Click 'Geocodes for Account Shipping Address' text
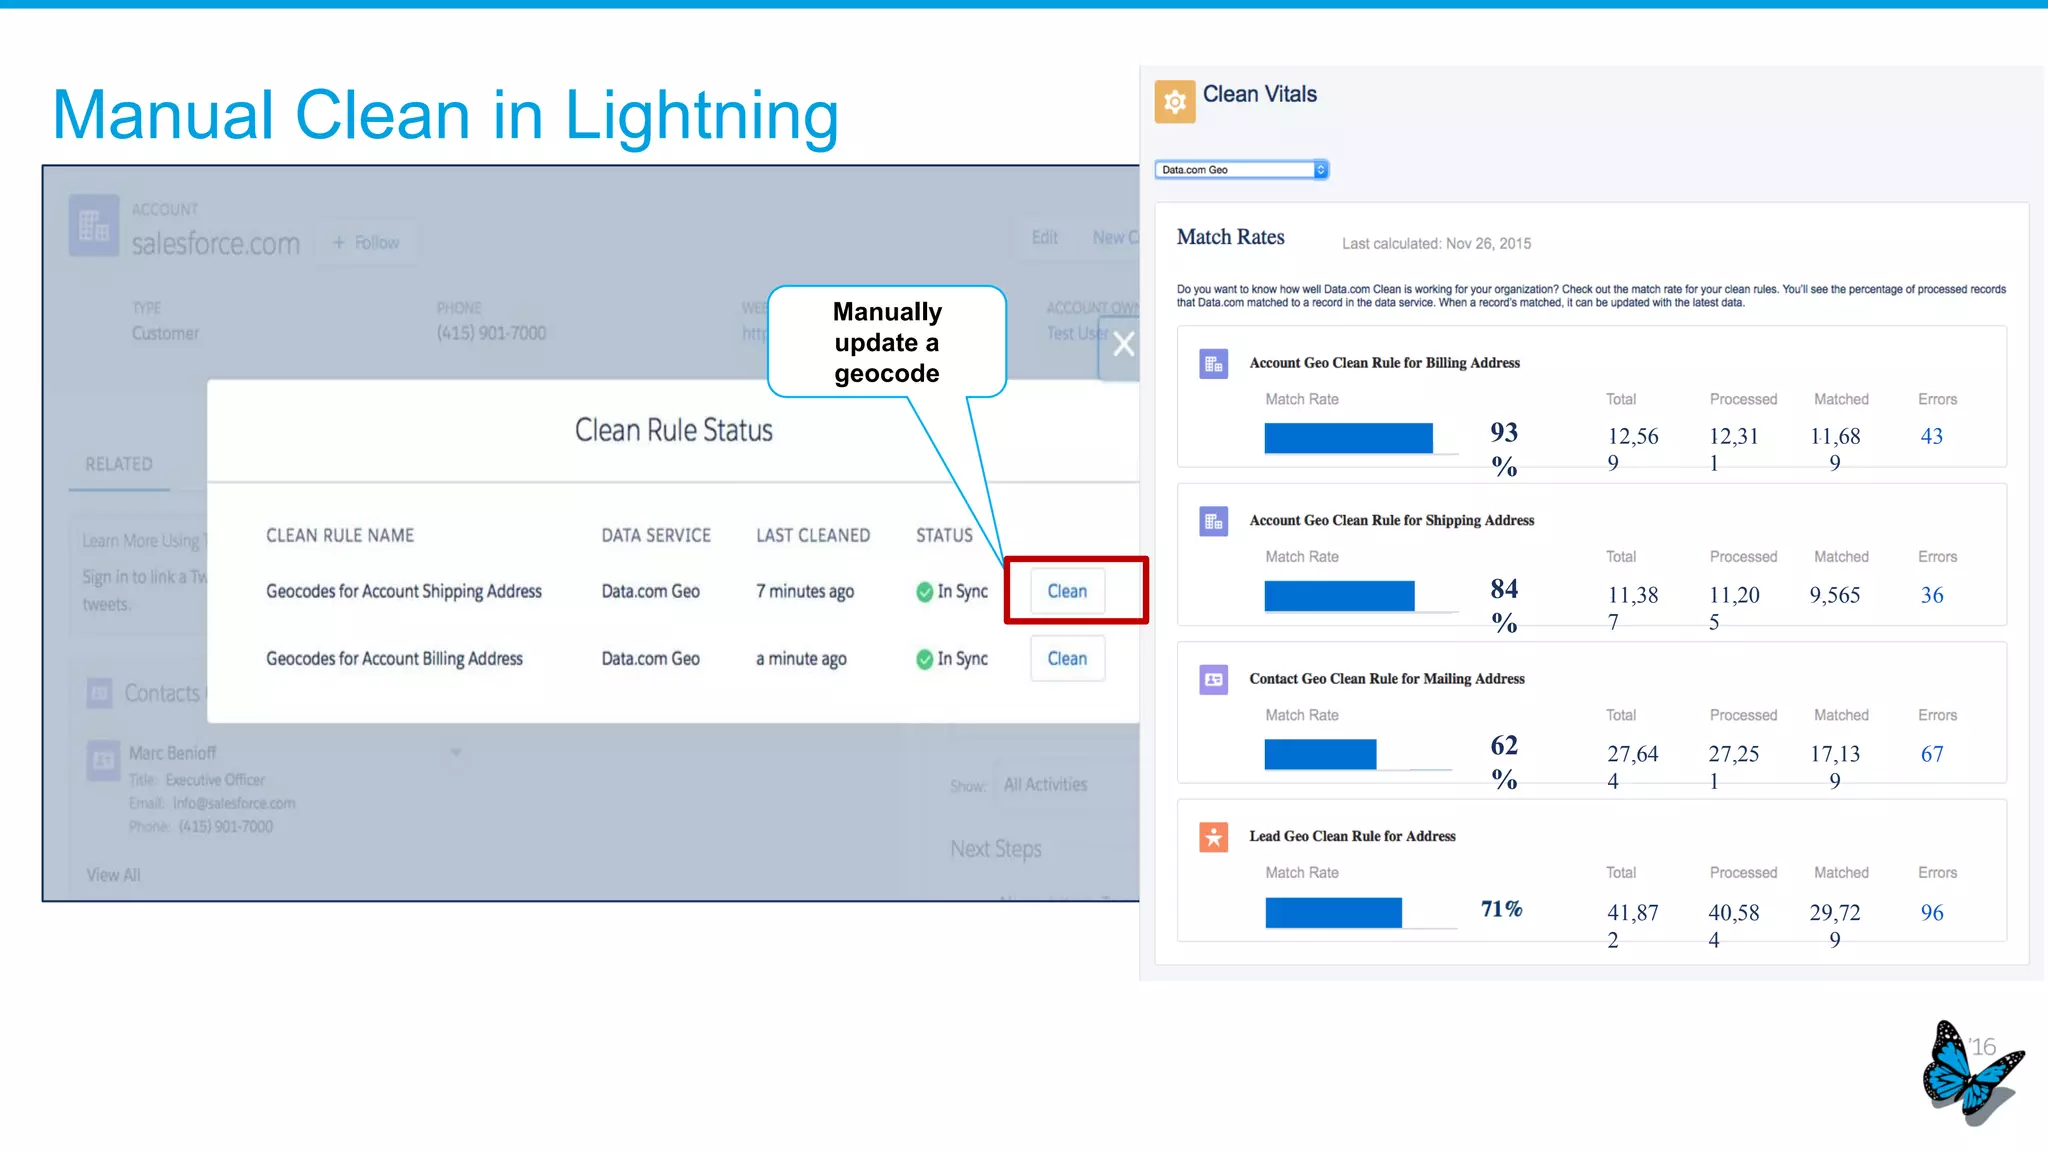This screenshot has width=2048, height=1152. point(404,591)
